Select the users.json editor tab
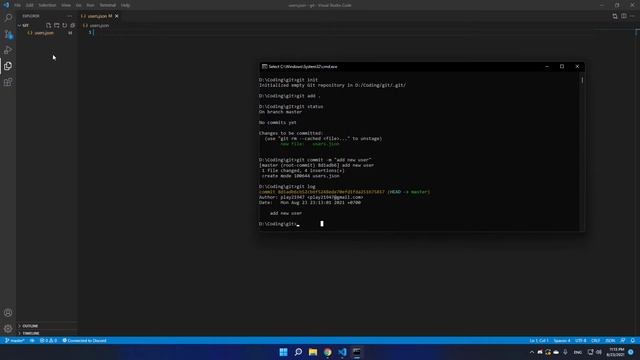This screenshot has width=640, height=360. [x=100, y=16]
